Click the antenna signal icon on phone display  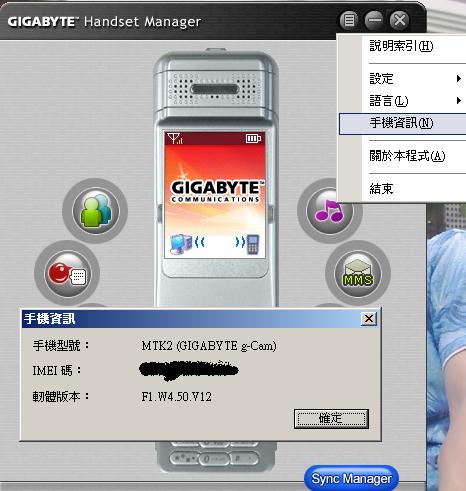click(175, 138)
